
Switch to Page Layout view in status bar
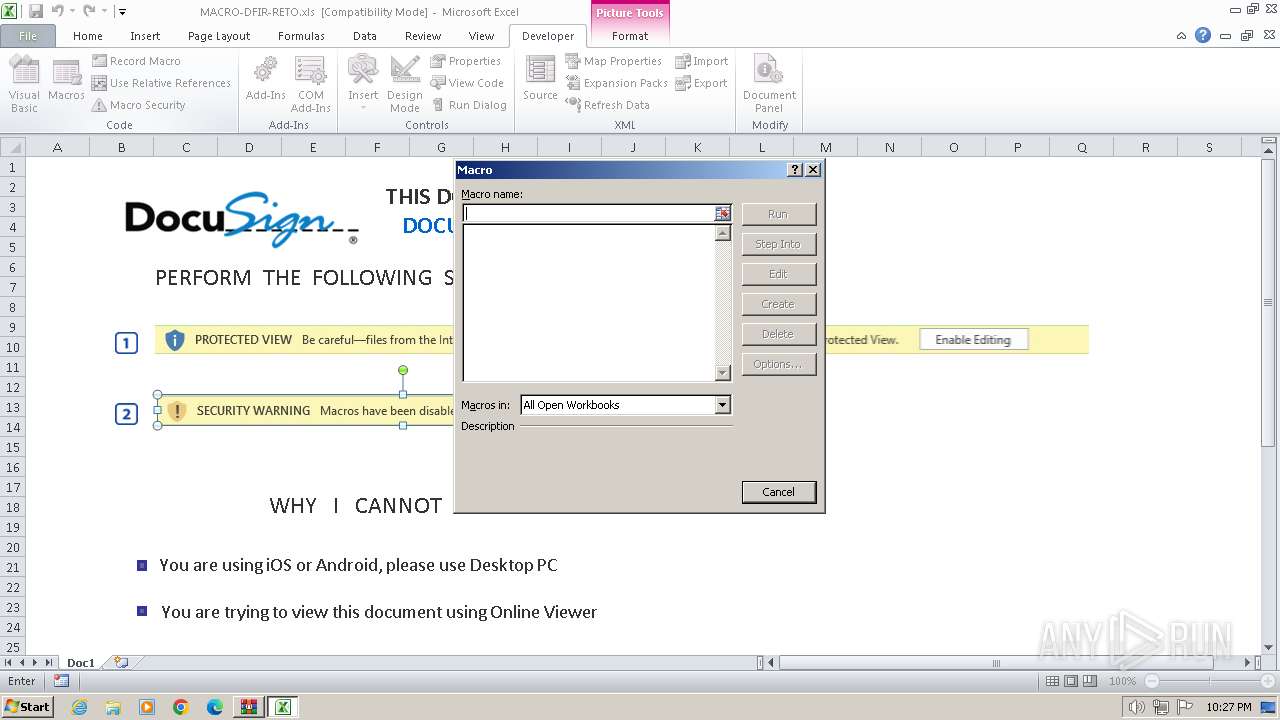1071,681
